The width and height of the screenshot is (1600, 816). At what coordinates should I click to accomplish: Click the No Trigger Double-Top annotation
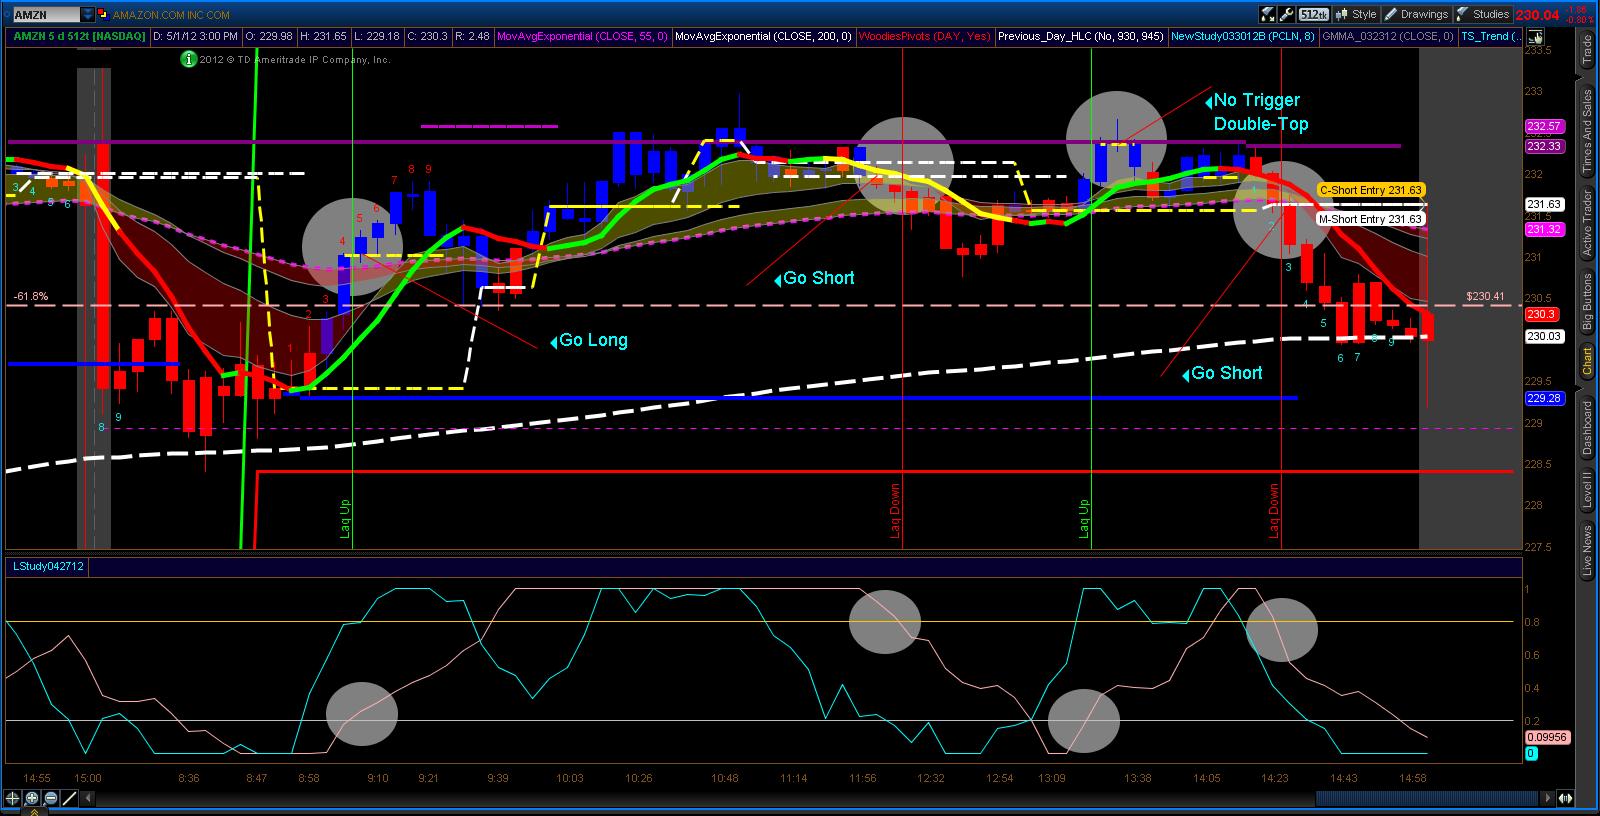1256,112
